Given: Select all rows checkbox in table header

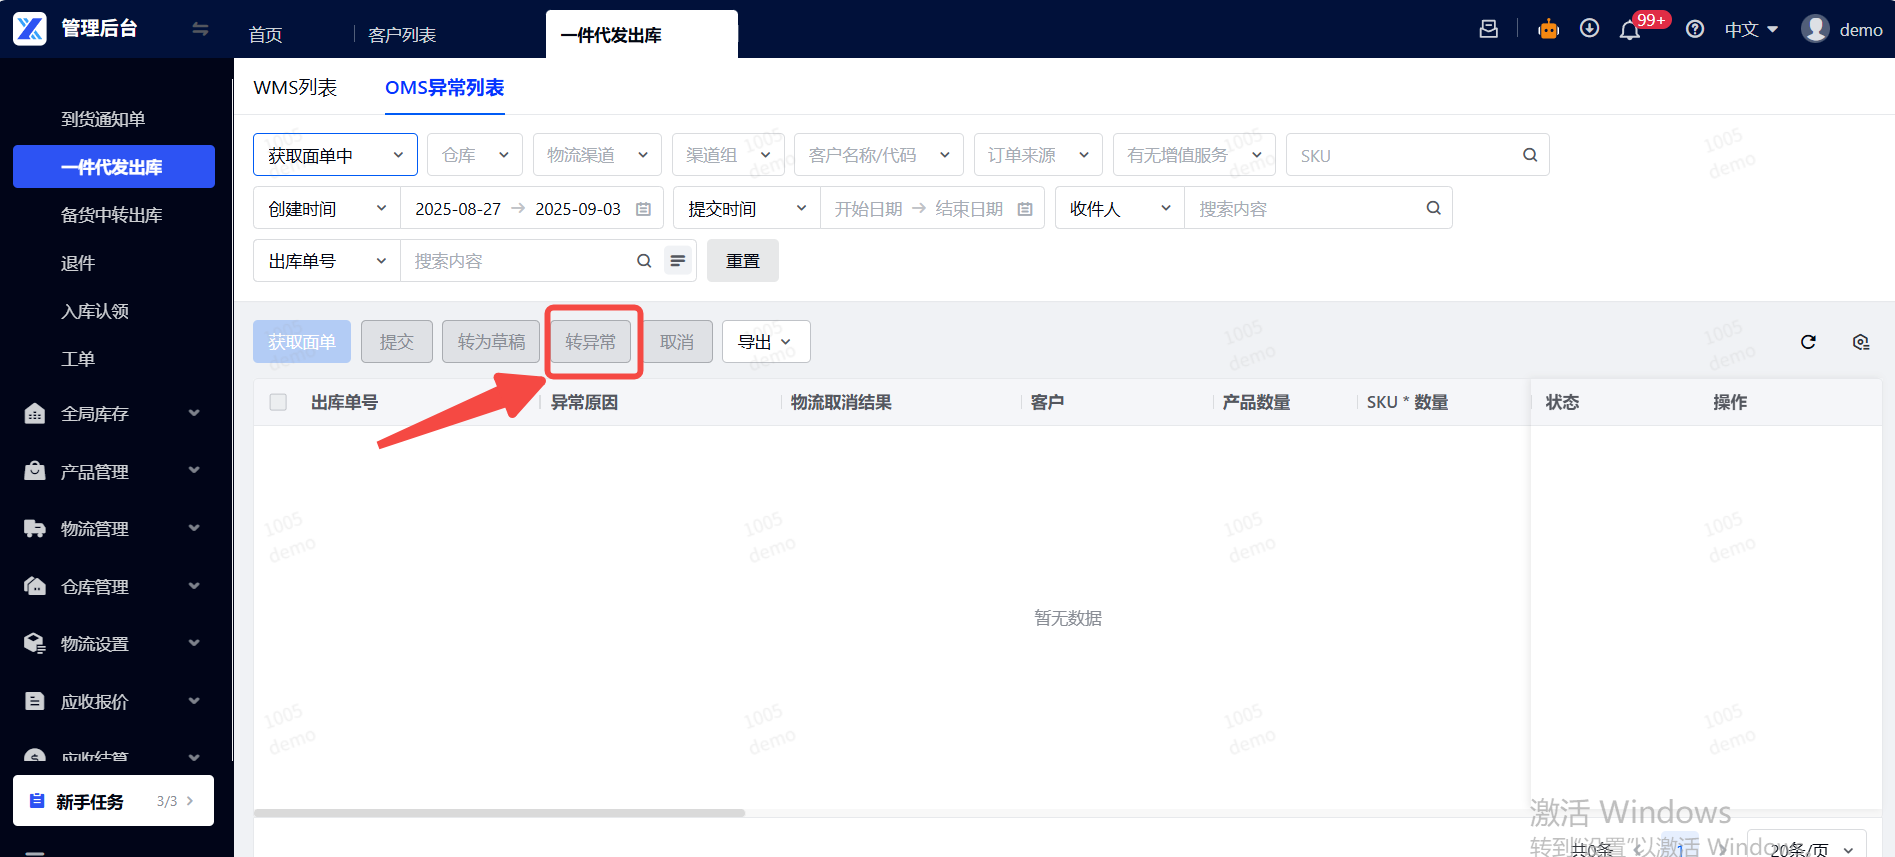Looking at the screenshot, I should tap(278, 402).
